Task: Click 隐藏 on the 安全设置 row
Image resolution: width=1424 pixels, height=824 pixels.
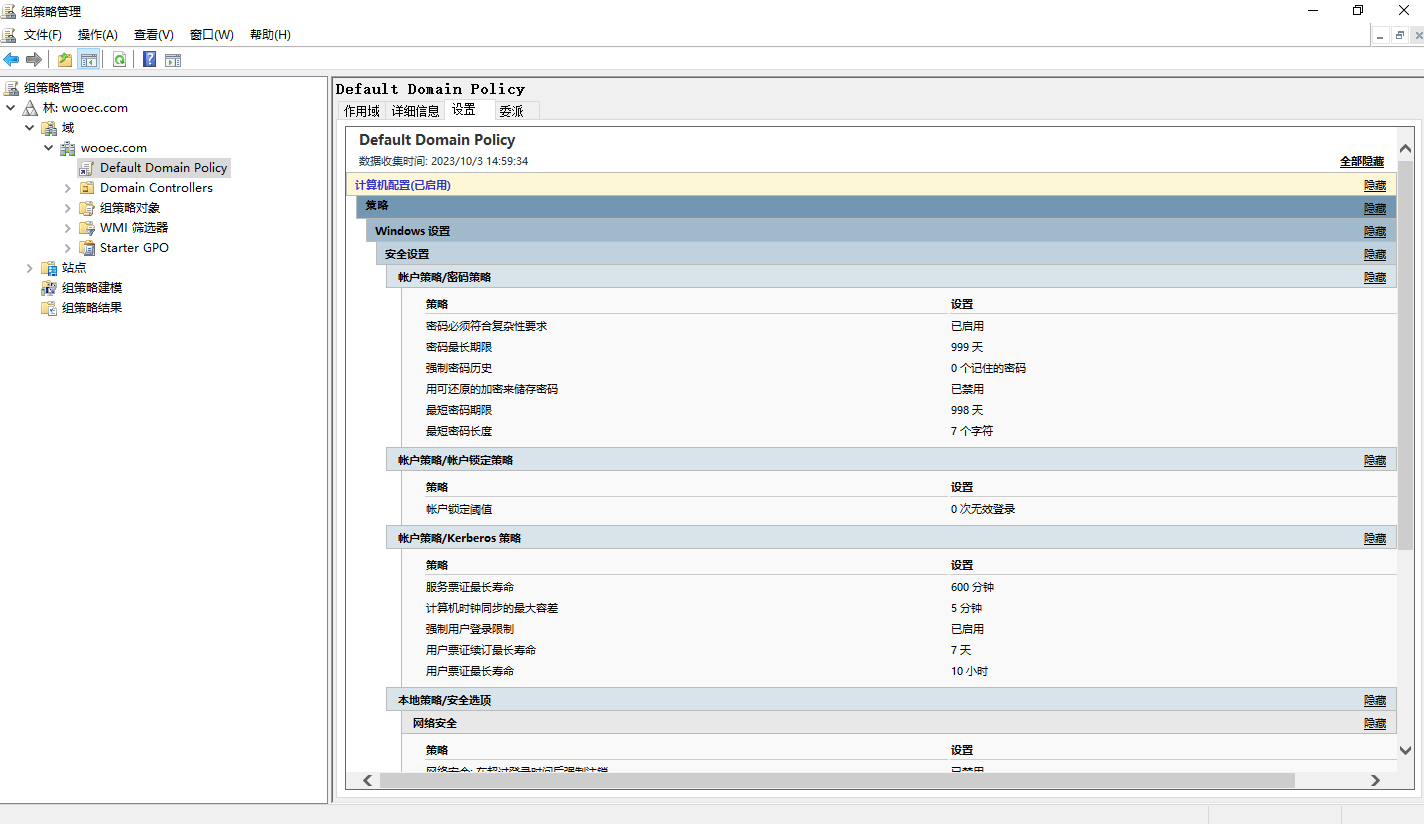Action: [x=1375, y=254]
